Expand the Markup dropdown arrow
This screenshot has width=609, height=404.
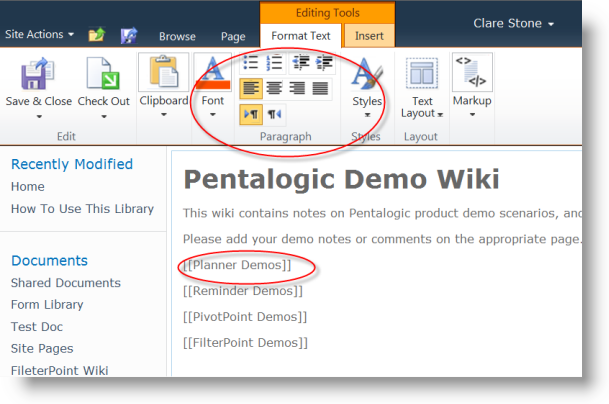(472, 115)
